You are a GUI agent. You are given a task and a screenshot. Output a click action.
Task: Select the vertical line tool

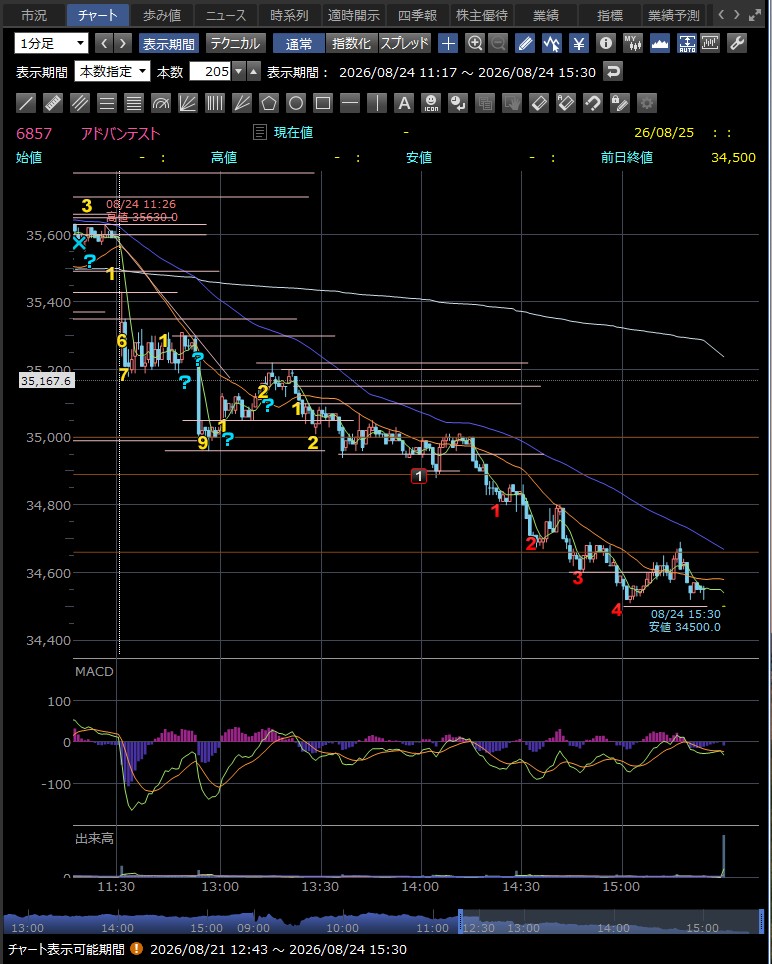click(x=377, y=103)
